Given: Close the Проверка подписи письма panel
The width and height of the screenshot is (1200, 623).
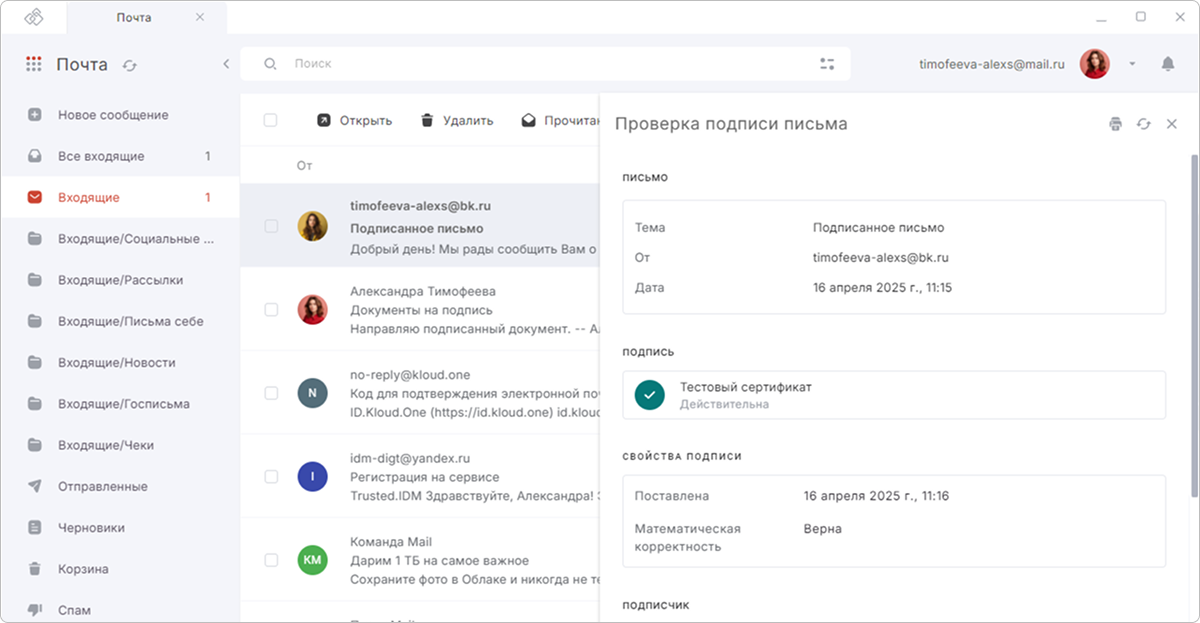Looking at the screenshot, I should [1172, 124].
